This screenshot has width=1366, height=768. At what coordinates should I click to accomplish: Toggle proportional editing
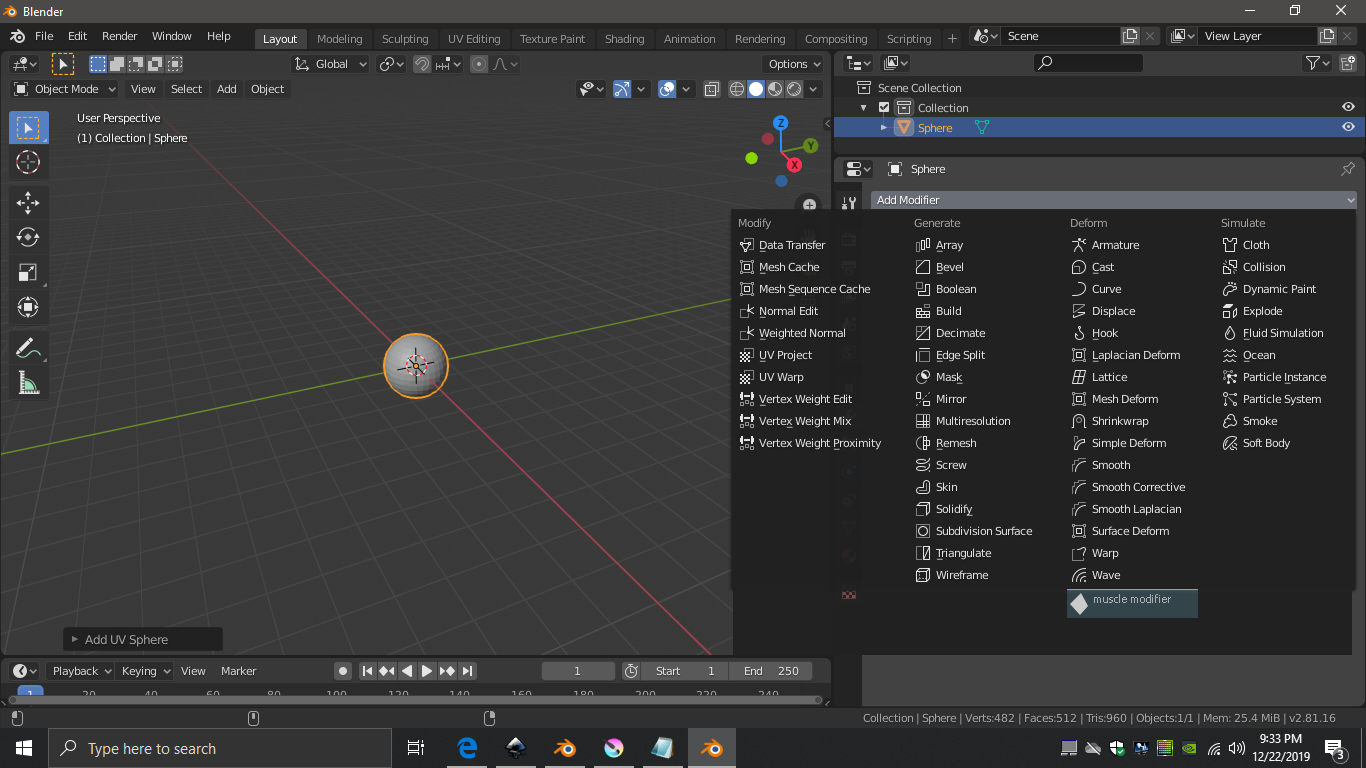tap(479, 64)
